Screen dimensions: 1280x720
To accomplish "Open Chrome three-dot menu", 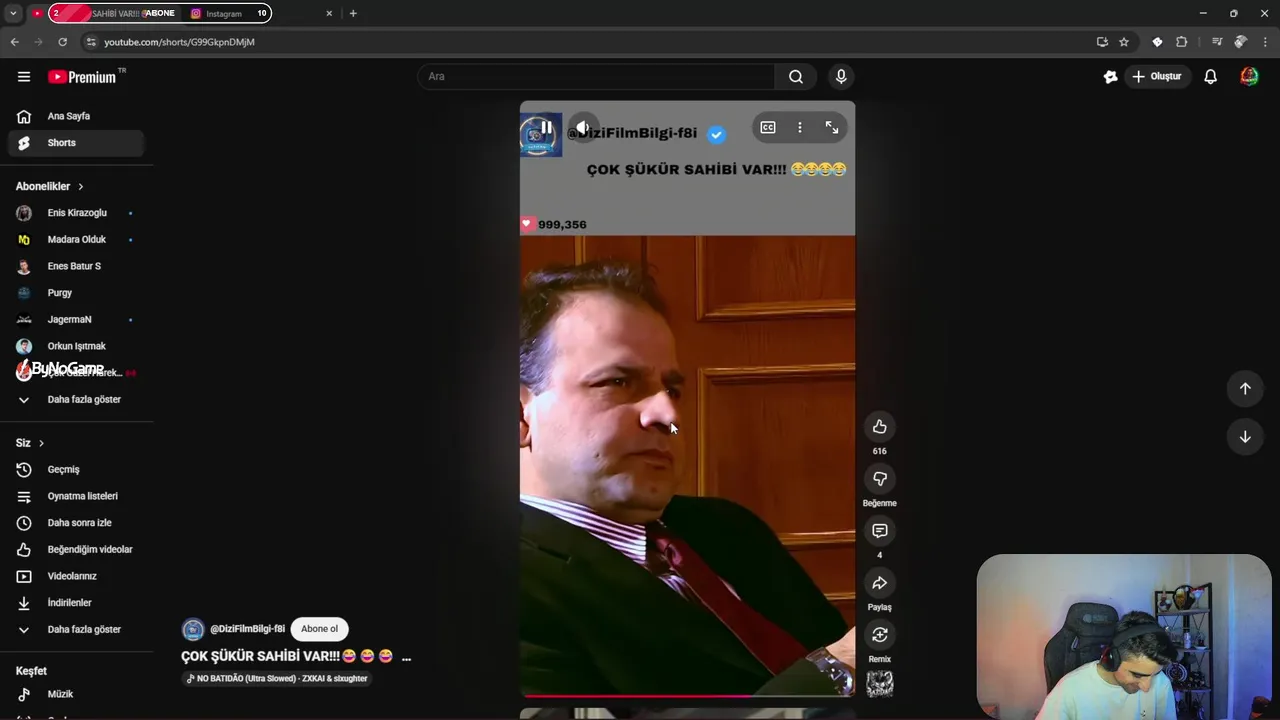I will (x=1266, y=42).
